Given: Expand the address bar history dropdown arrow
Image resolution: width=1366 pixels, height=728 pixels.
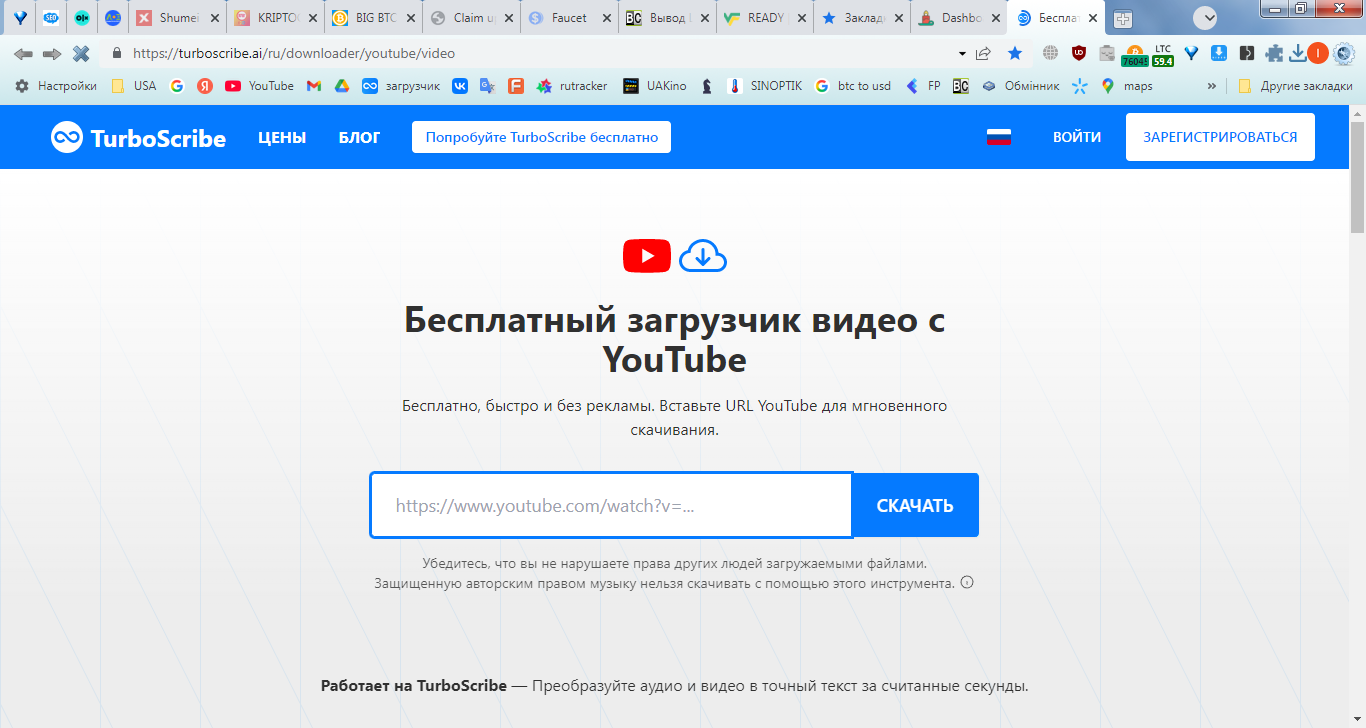Looking at the screenshot, I should (962, 53).
